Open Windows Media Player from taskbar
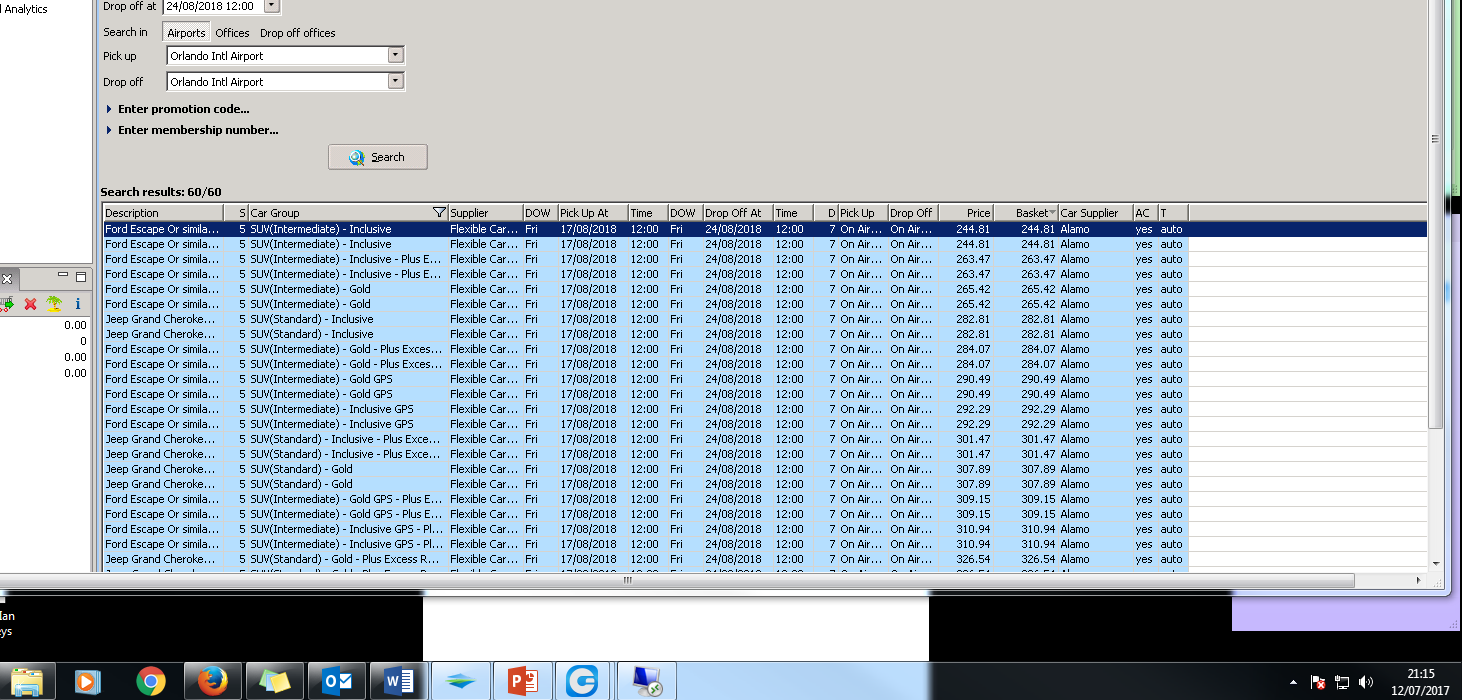1462x700 pixels. [x=88, y=682]
